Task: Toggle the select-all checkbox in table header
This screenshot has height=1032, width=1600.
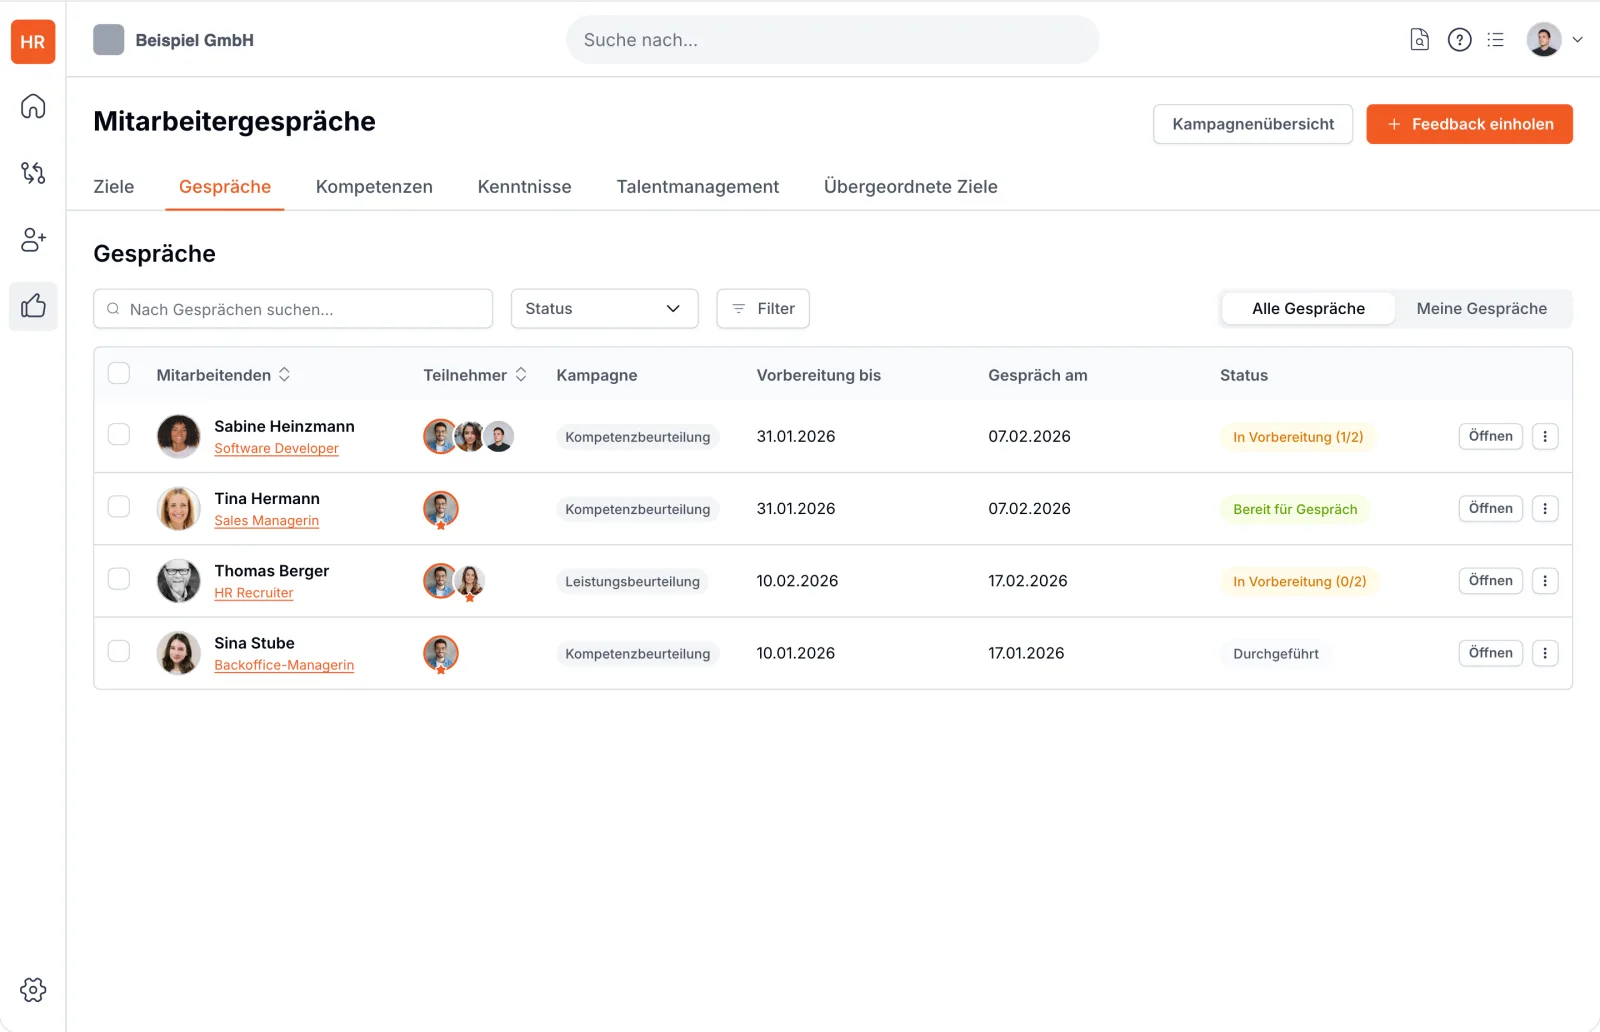Action: coord(119,373)
